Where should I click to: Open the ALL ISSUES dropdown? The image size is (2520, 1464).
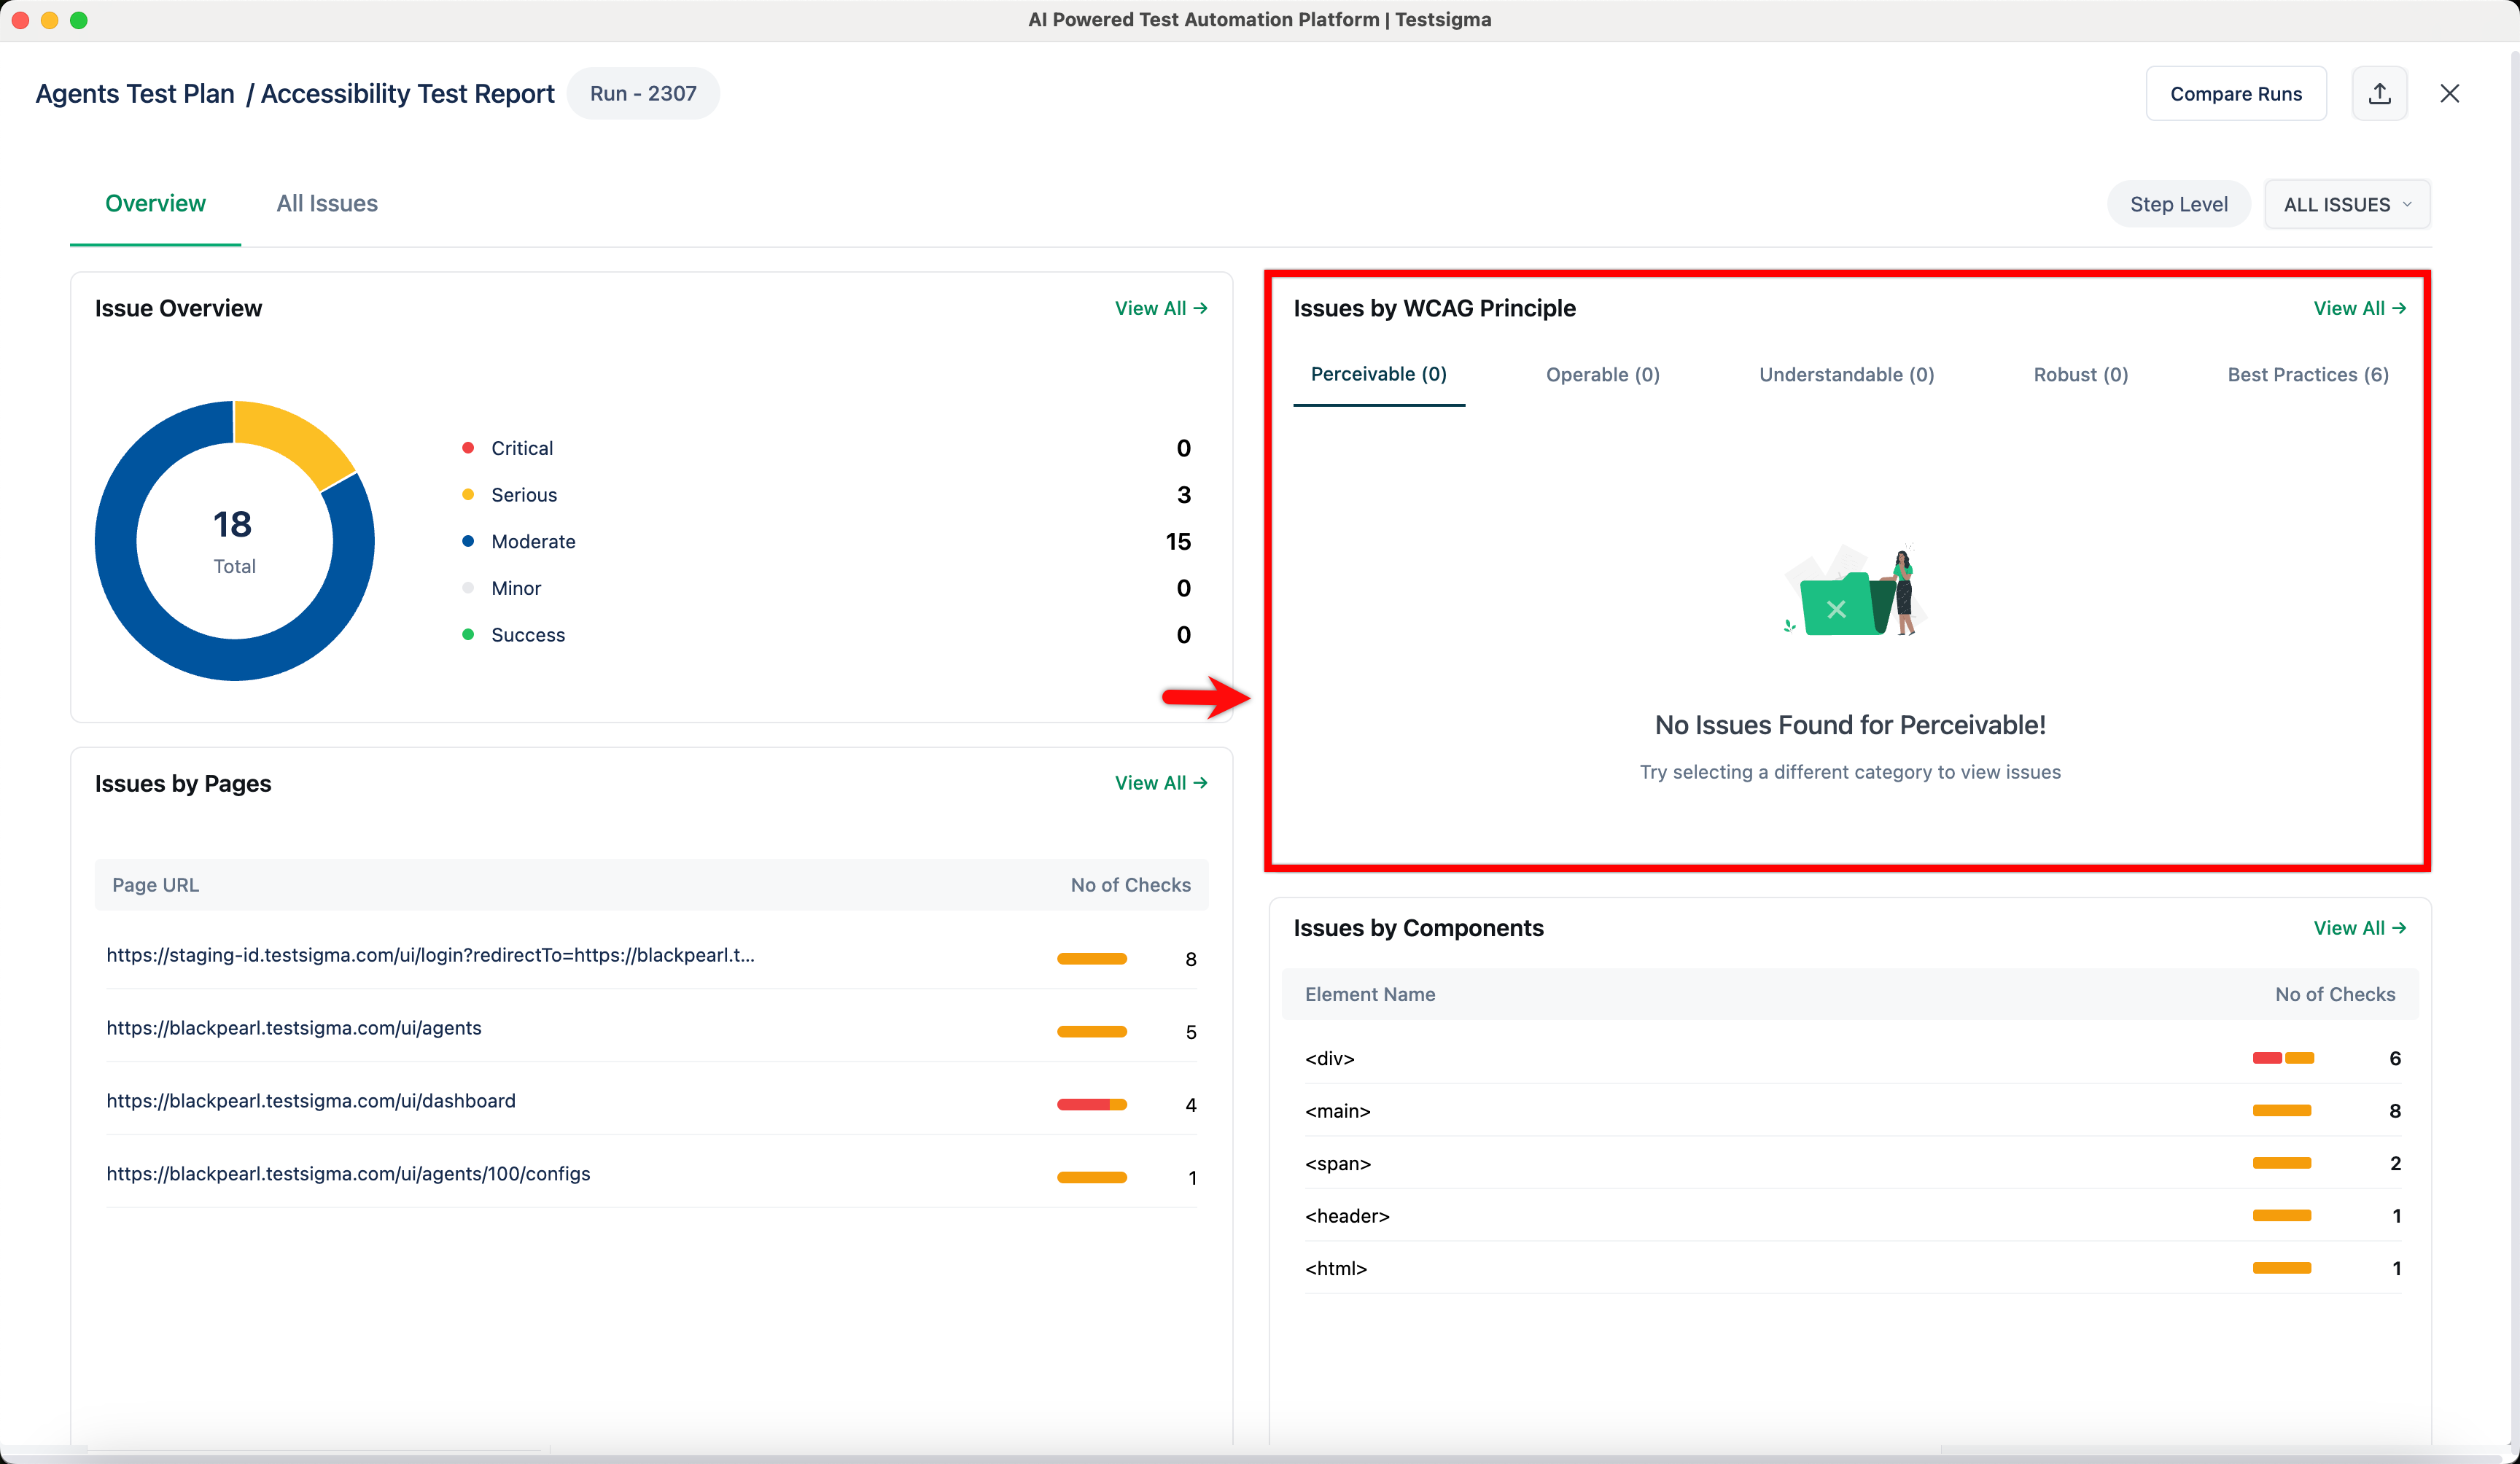pyautogui.click(x=2346, y=204)
